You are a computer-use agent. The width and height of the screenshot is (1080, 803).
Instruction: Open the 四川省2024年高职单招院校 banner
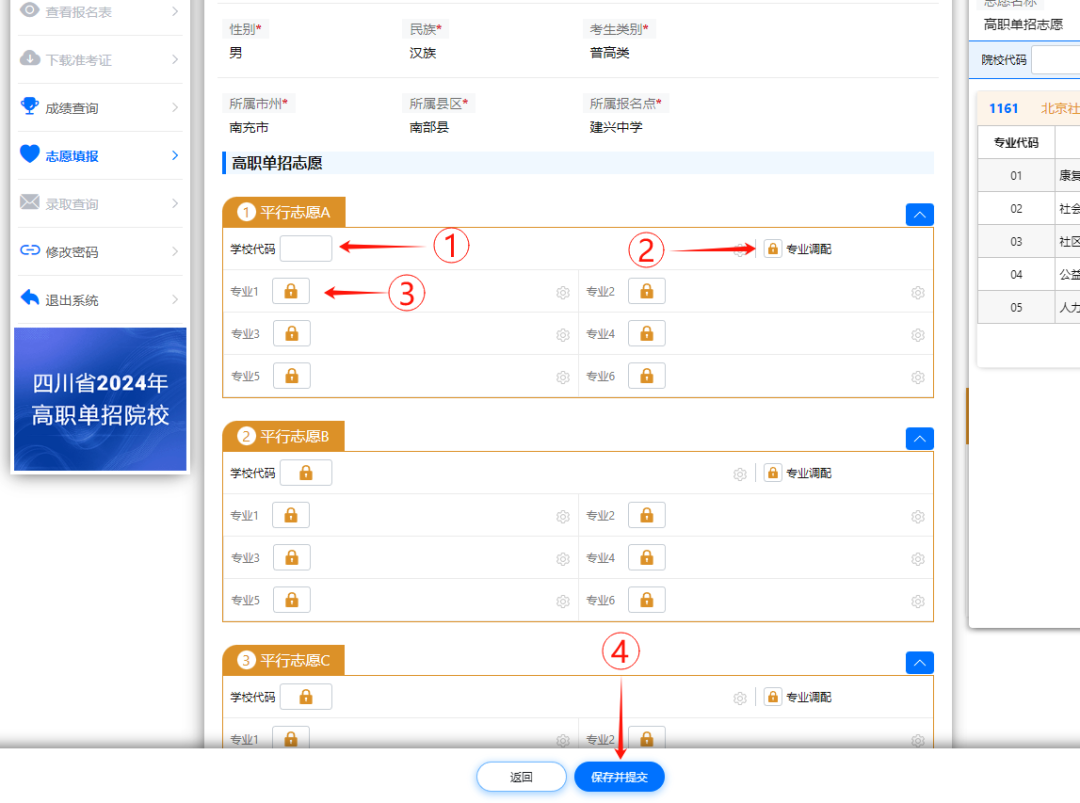click(100, 399)
